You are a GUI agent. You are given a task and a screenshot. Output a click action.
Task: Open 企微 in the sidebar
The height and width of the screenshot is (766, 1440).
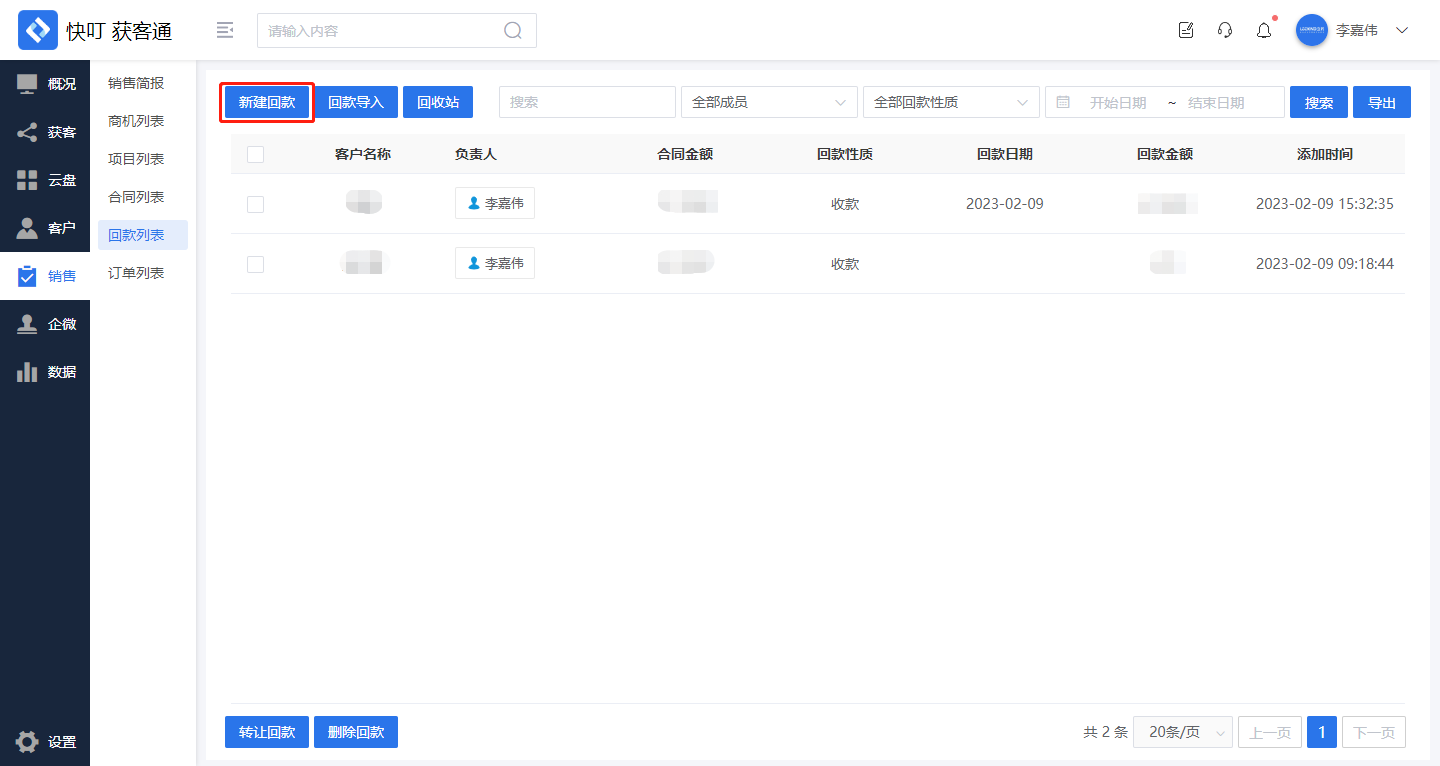pos(45,324)
